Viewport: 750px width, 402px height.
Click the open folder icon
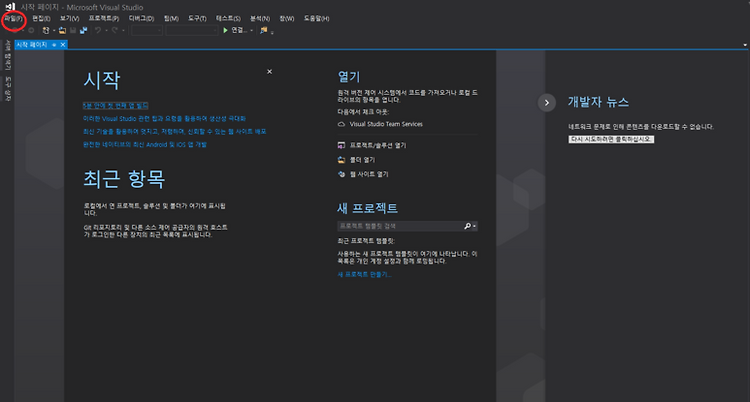pyautogui.click(x=341, y=160)
